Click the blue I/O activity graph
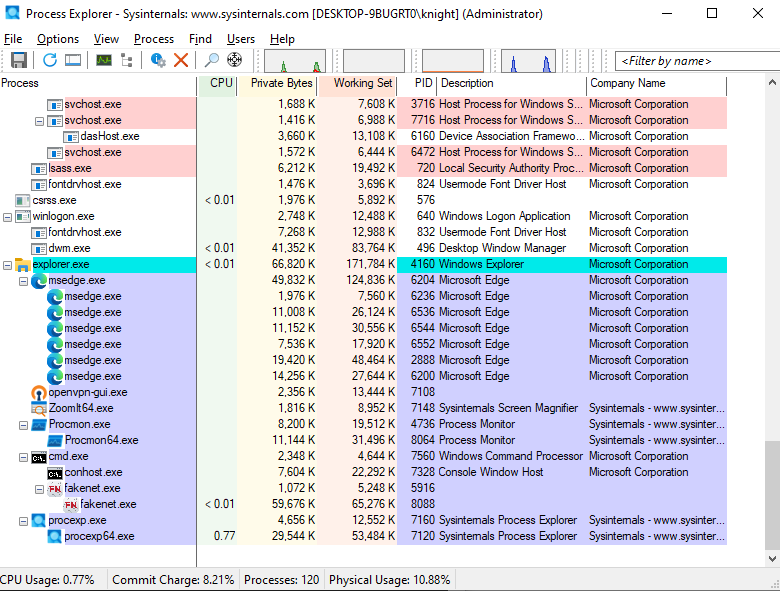The height and width of the screenshot is (591, 780). point(528,61)
